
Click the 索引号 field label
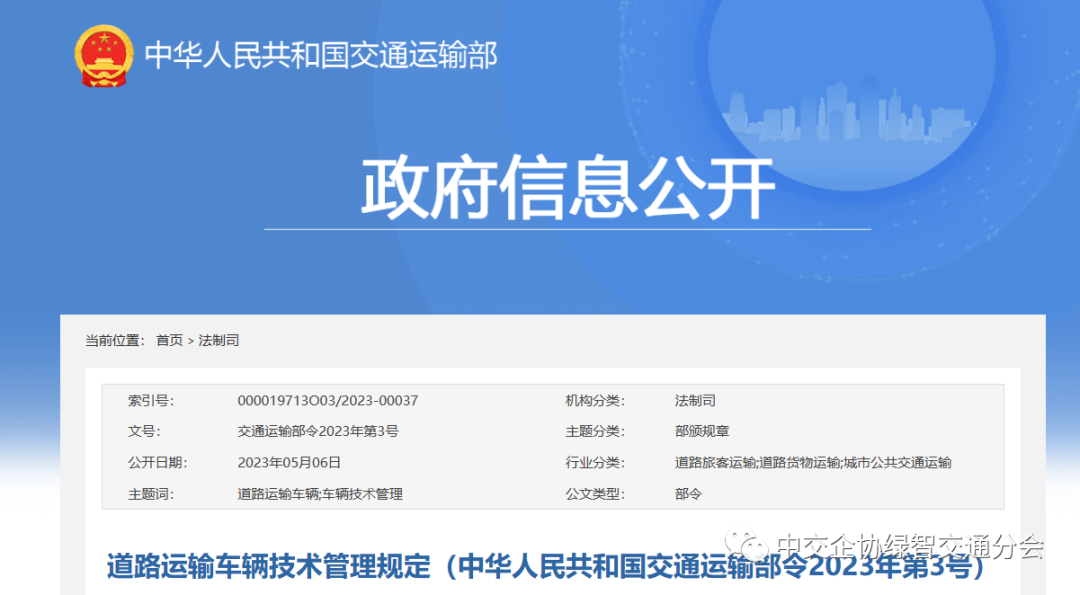[150, 401]
